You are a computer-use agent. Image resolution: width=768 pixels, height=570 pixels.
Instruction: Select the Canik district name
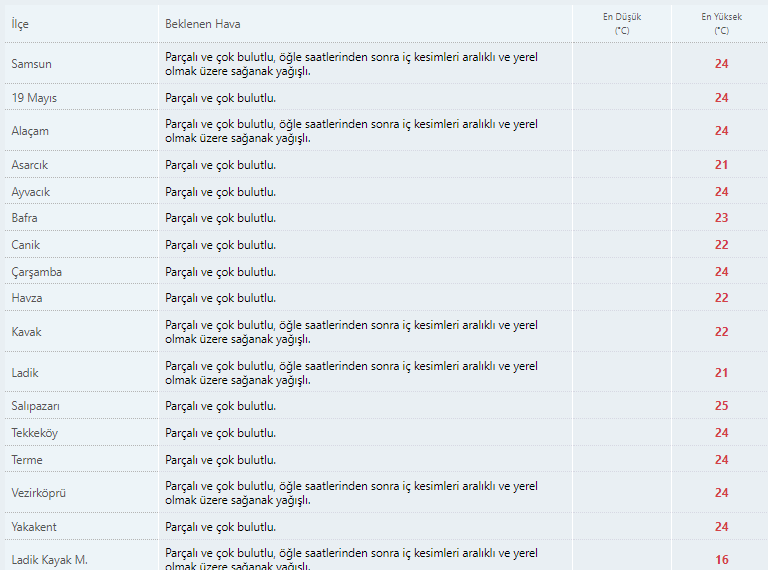[x=25, y=244]
